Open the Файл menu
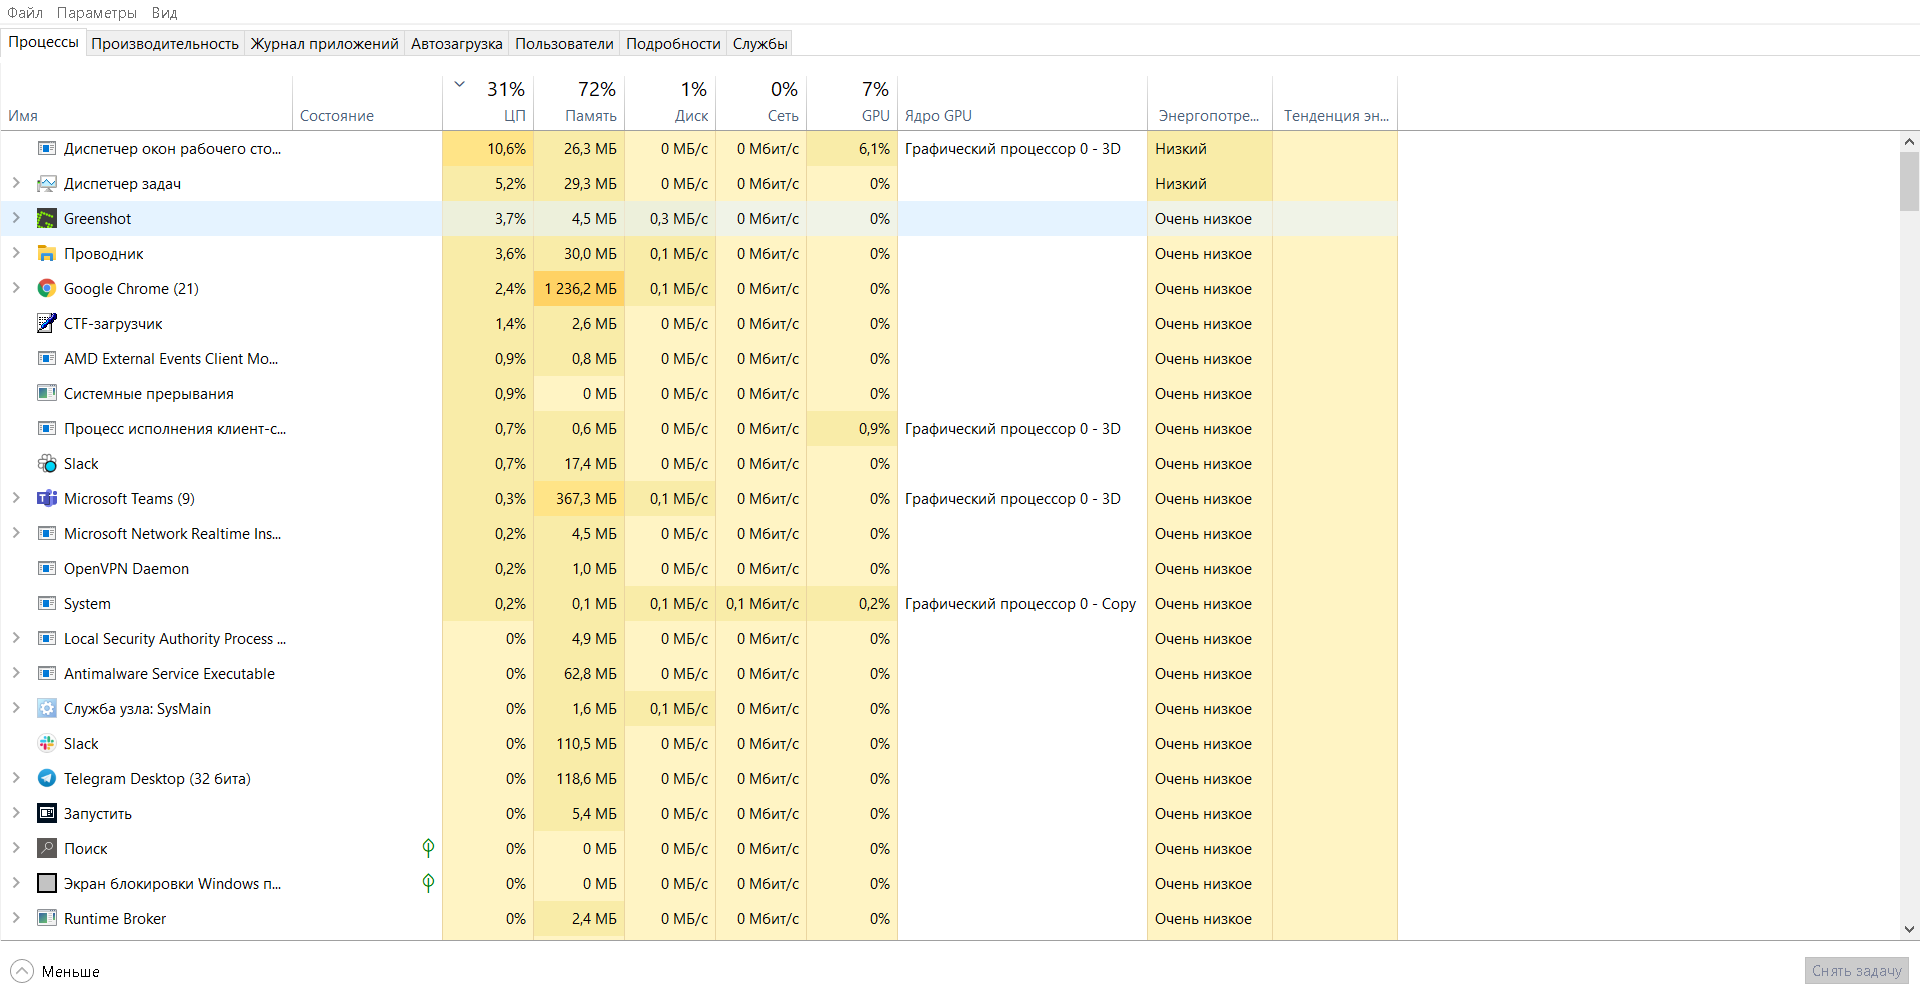The height and width of the screenshot is (999, 1920). [25, 13]
